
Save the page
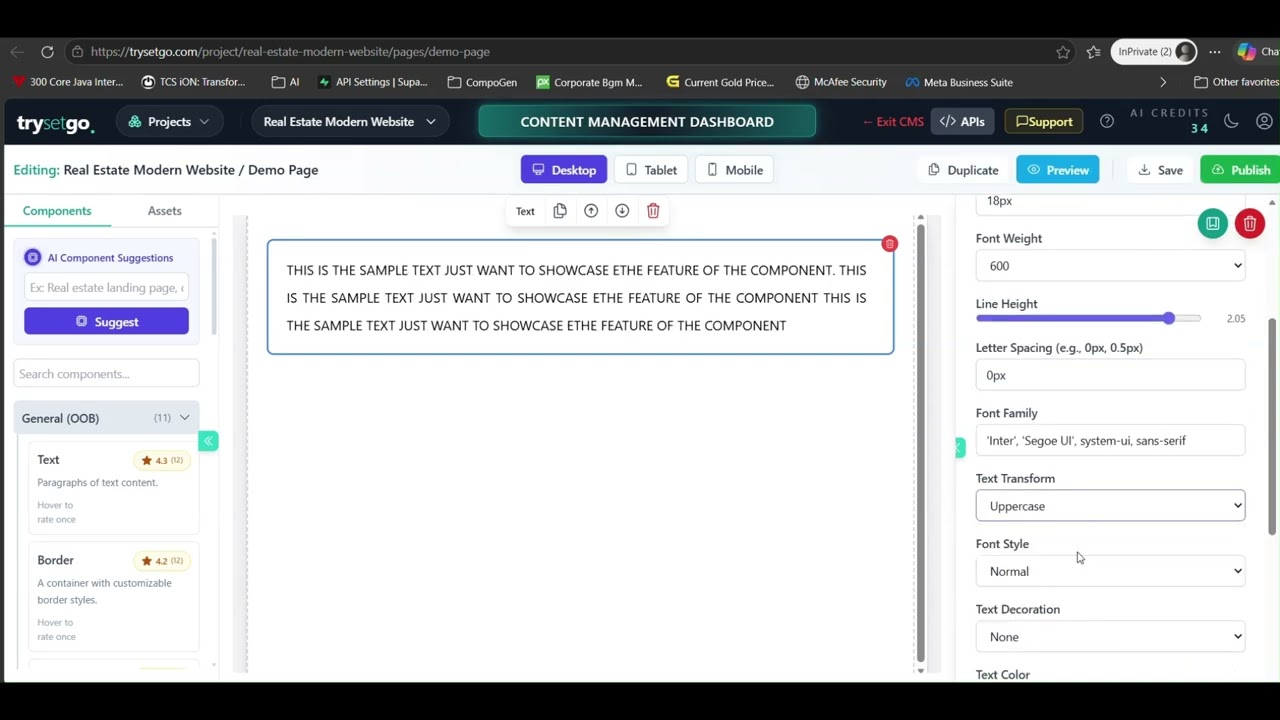tap(1160, 170)
